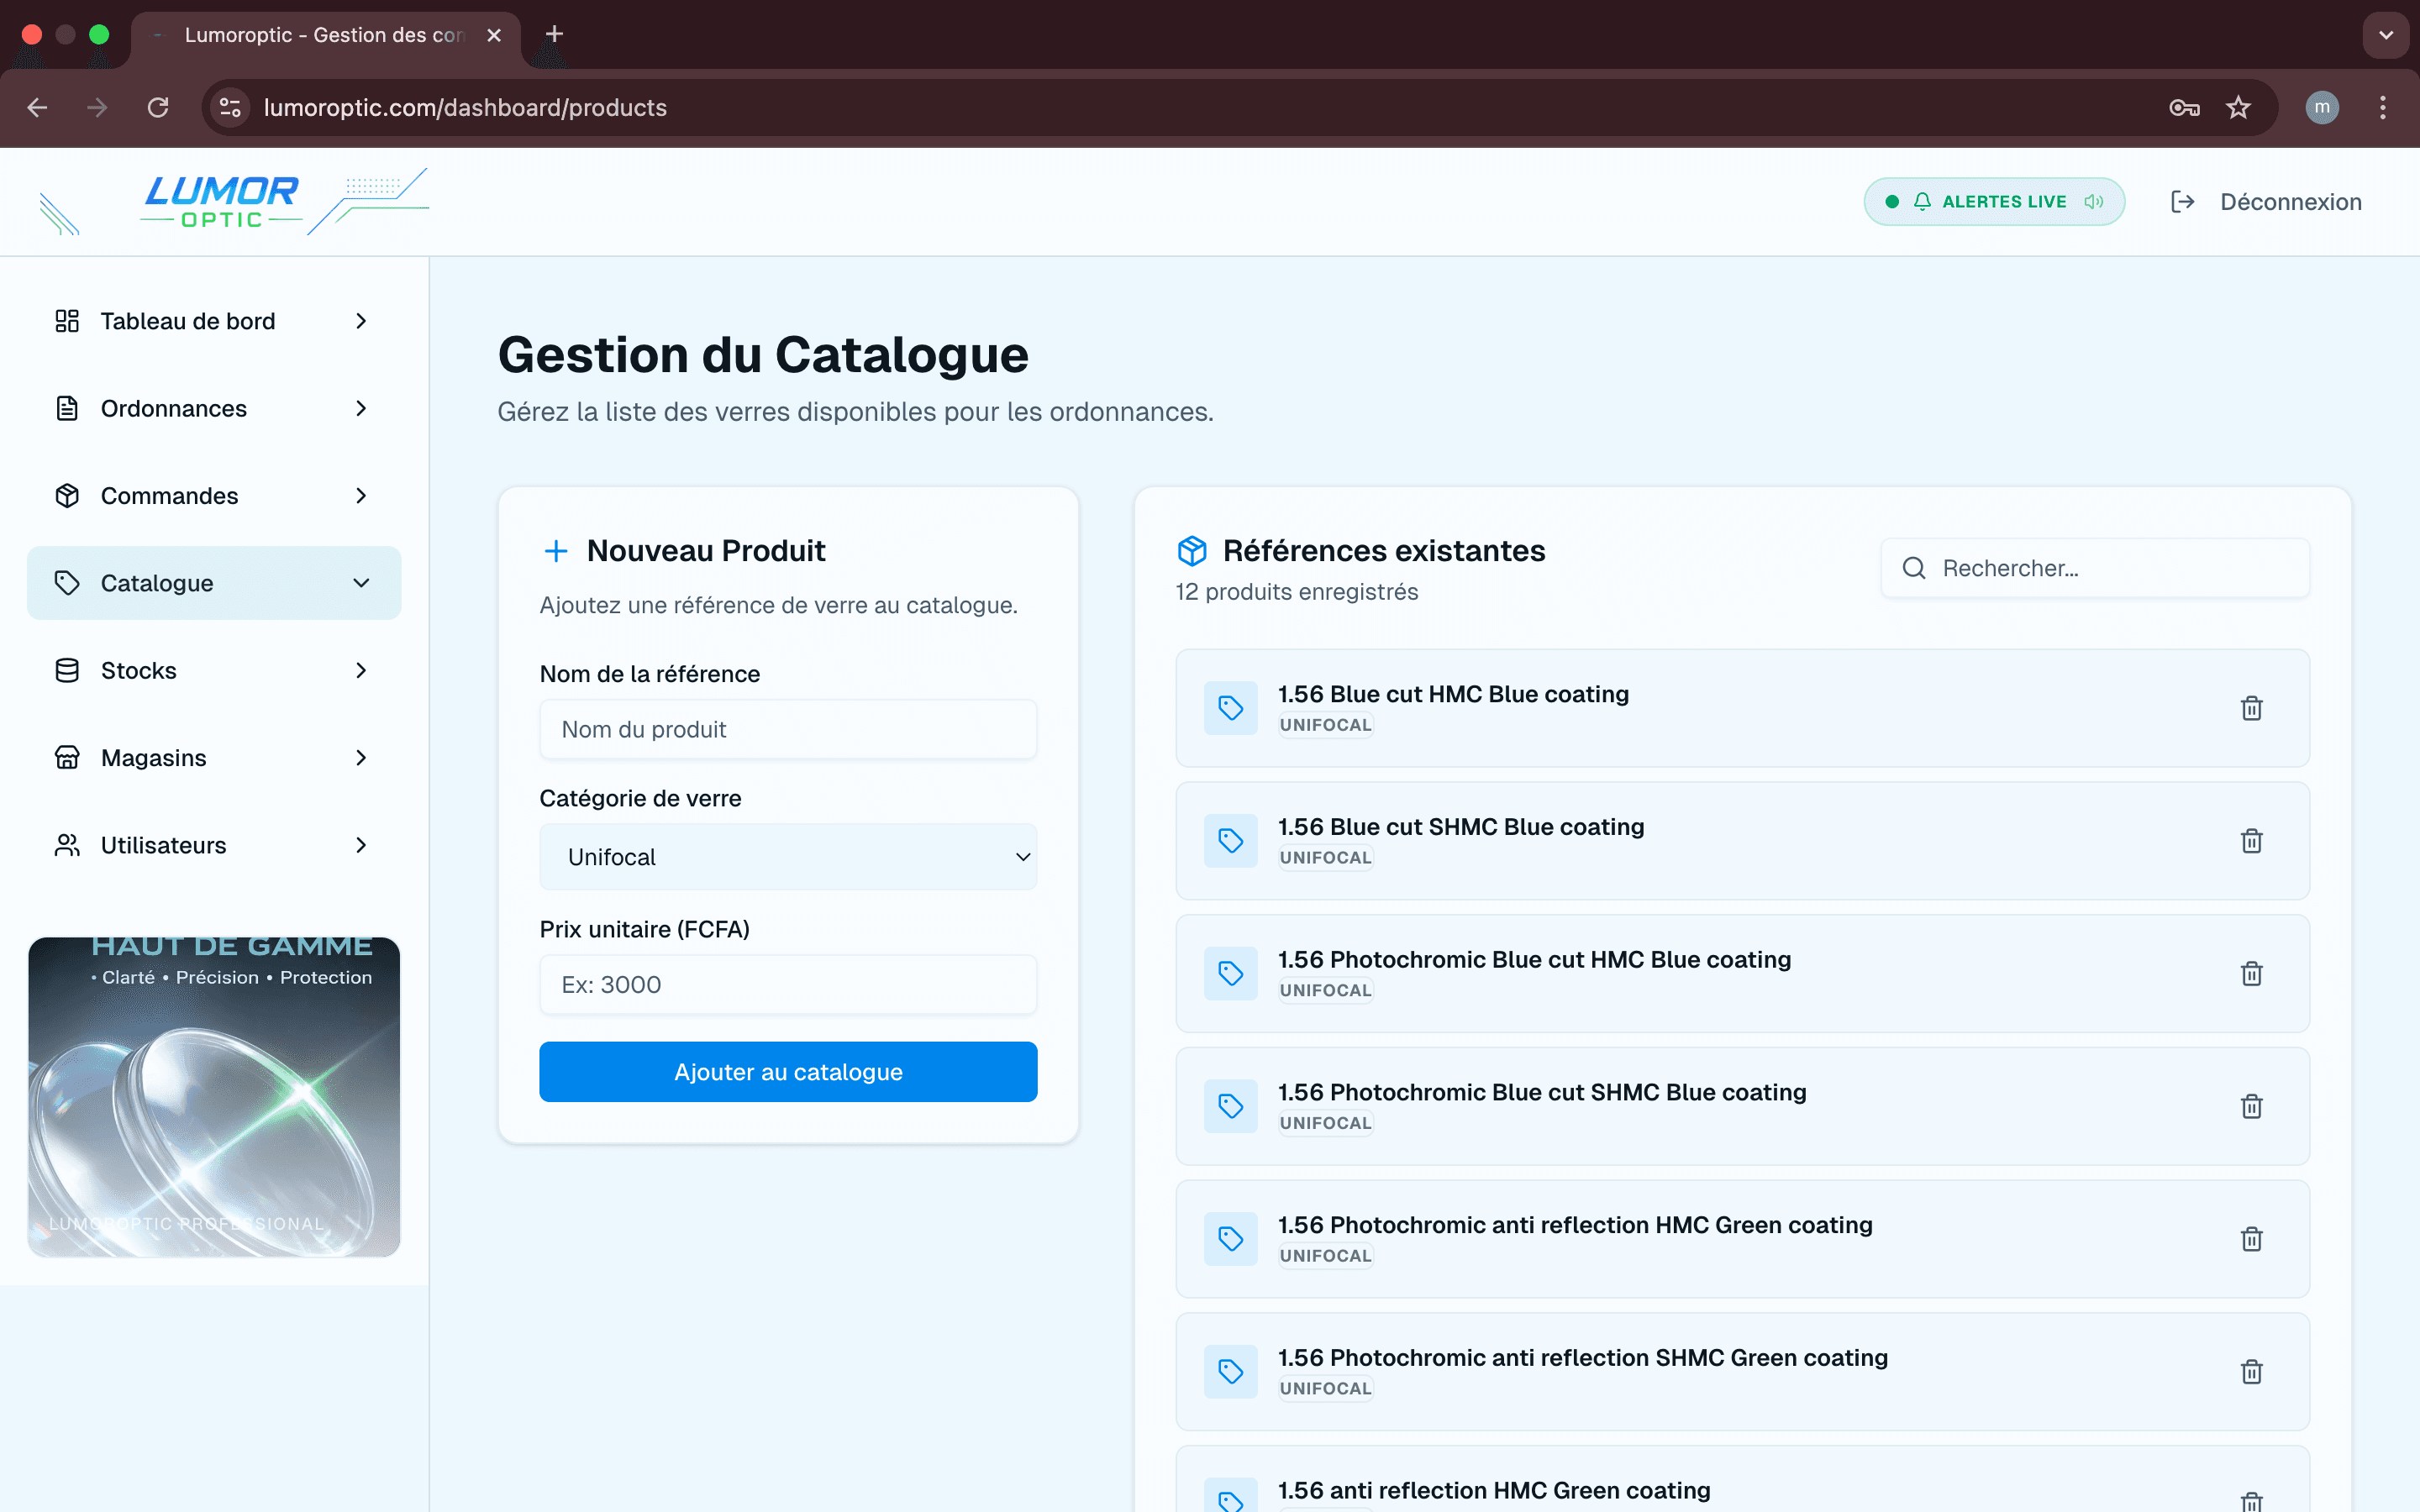The image size is (2420, 1512).
Task: Open Tableau de bord menu item
Action: point(214,321)
